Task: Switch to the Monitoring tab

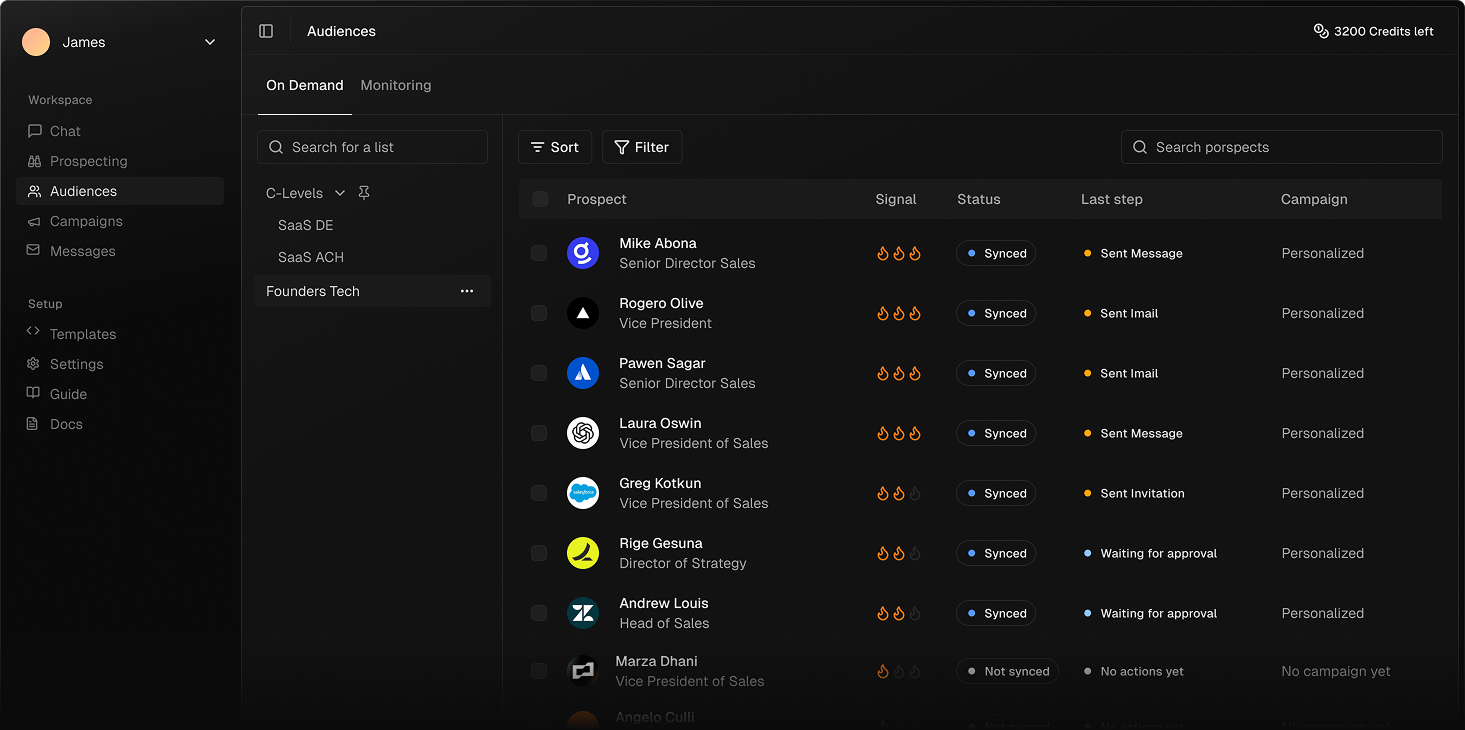Action: [395, 85]
